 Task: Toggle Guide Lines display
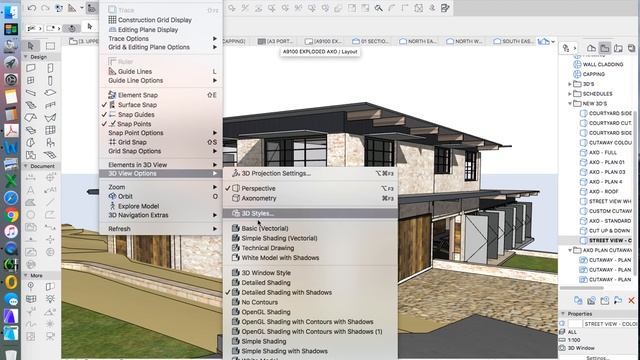[161, 71]
